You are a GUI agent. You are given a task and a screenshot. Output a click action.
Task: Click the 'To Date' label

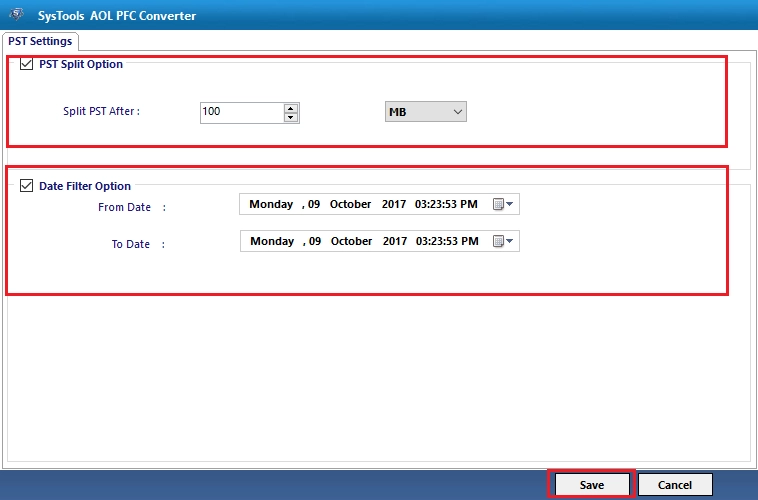point(131,244)
